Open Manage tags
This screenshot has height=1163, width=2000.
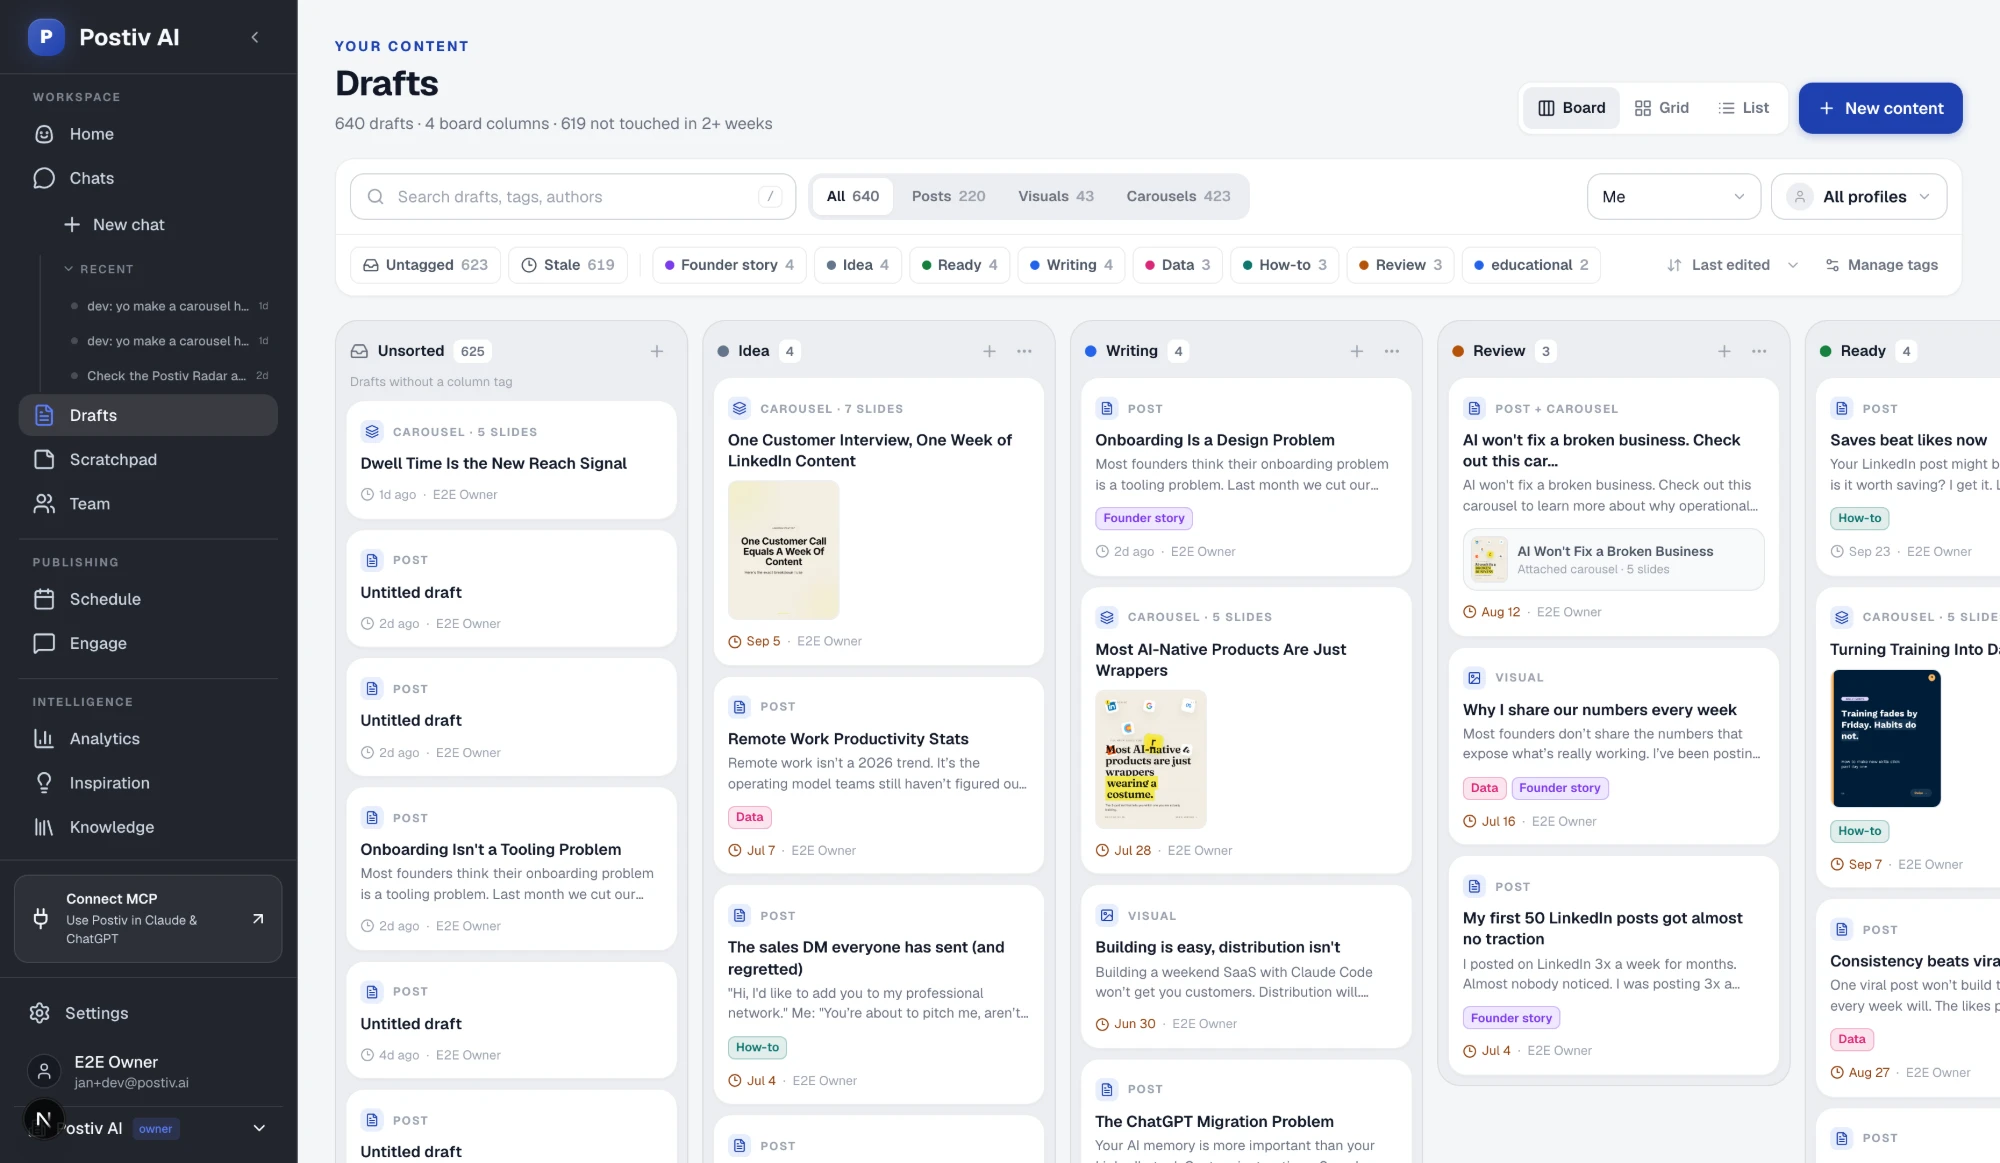click(x=1881, y=265)
